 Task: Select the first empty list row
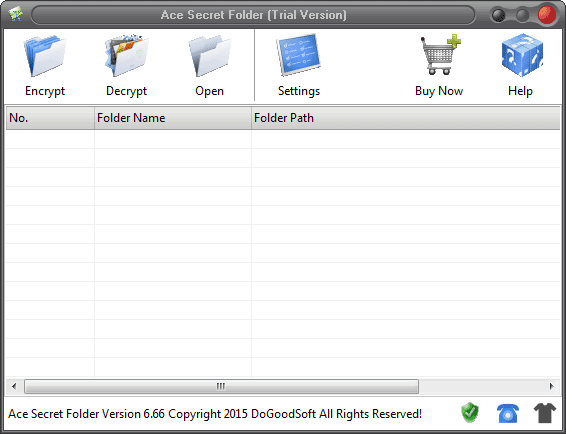pos(283,139)
